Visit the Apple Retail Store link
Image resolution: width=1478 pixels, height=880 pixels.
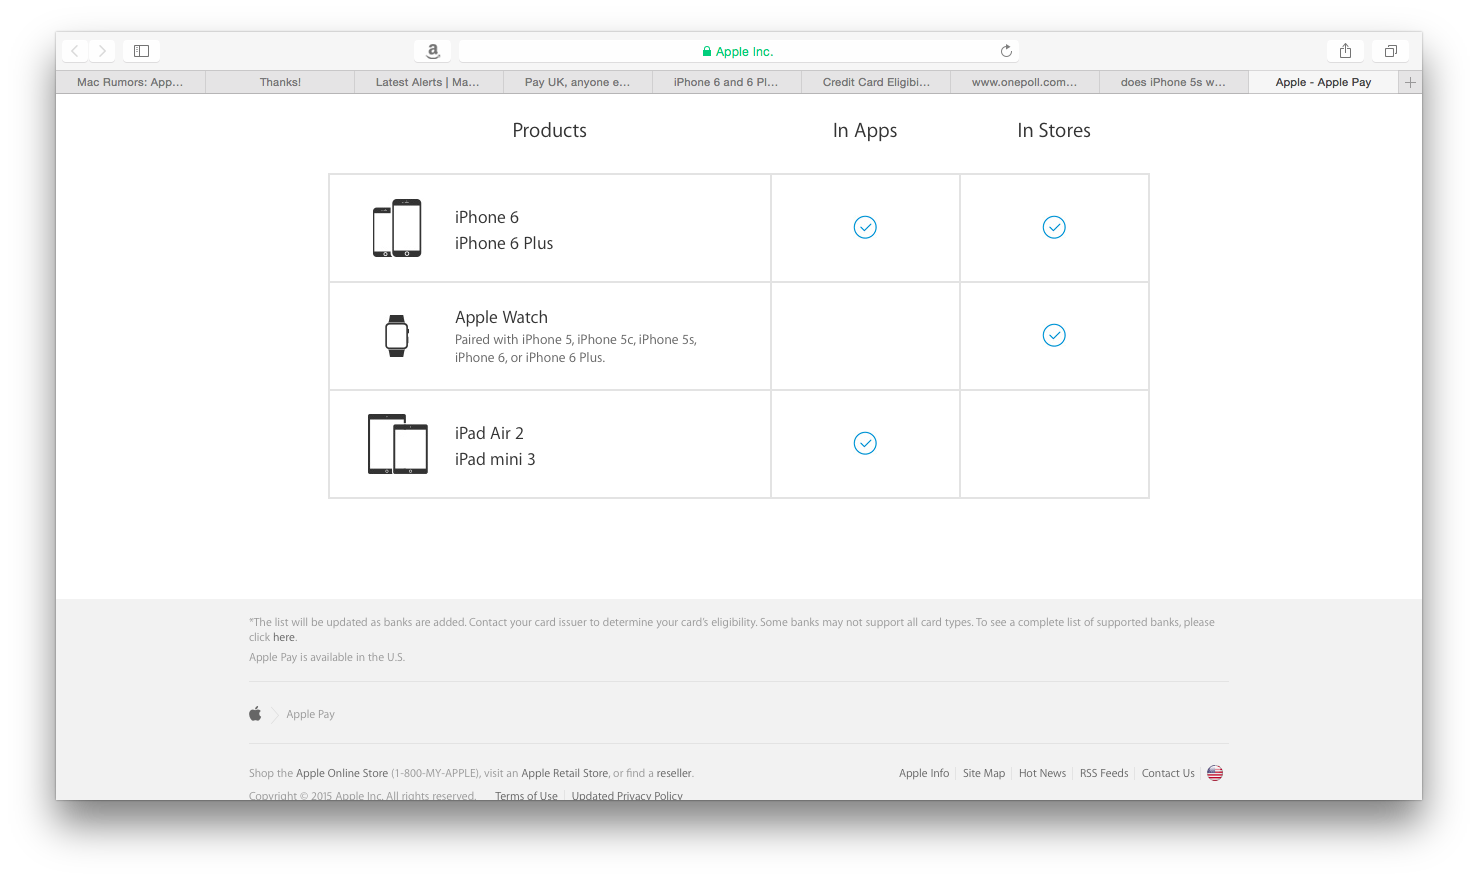tap(565, 773)
